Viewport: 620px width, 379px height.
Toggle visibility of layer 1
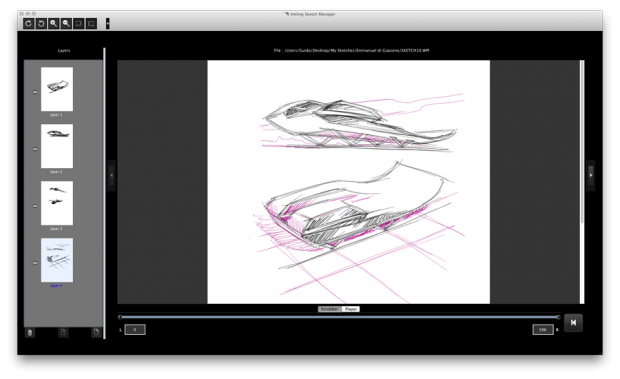point(35,92)
